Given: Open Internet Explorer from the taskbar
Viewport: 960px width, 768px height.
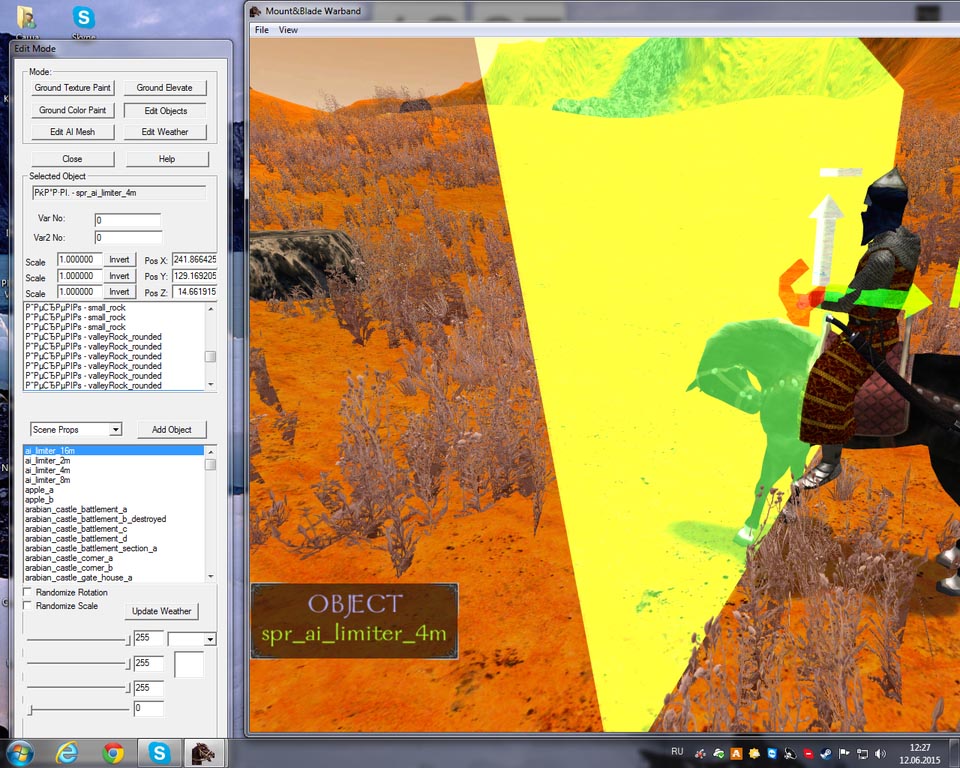Looking at the screenshot, I should pos(67,751).
